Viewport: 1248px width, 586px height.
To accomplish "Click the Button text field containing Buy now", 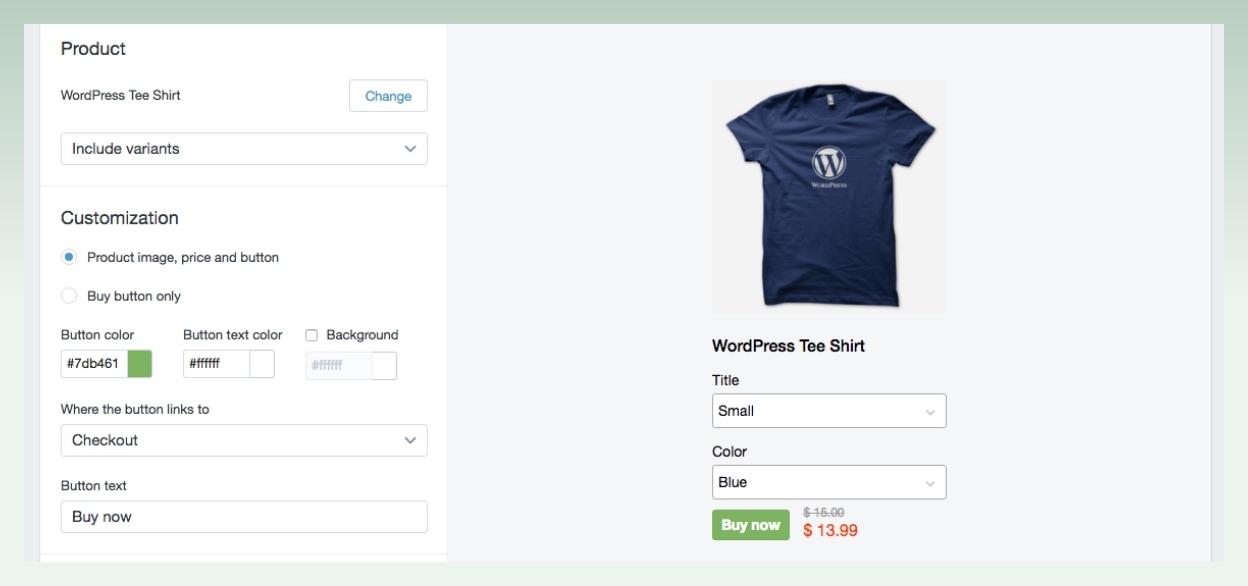I will [244, 518].
